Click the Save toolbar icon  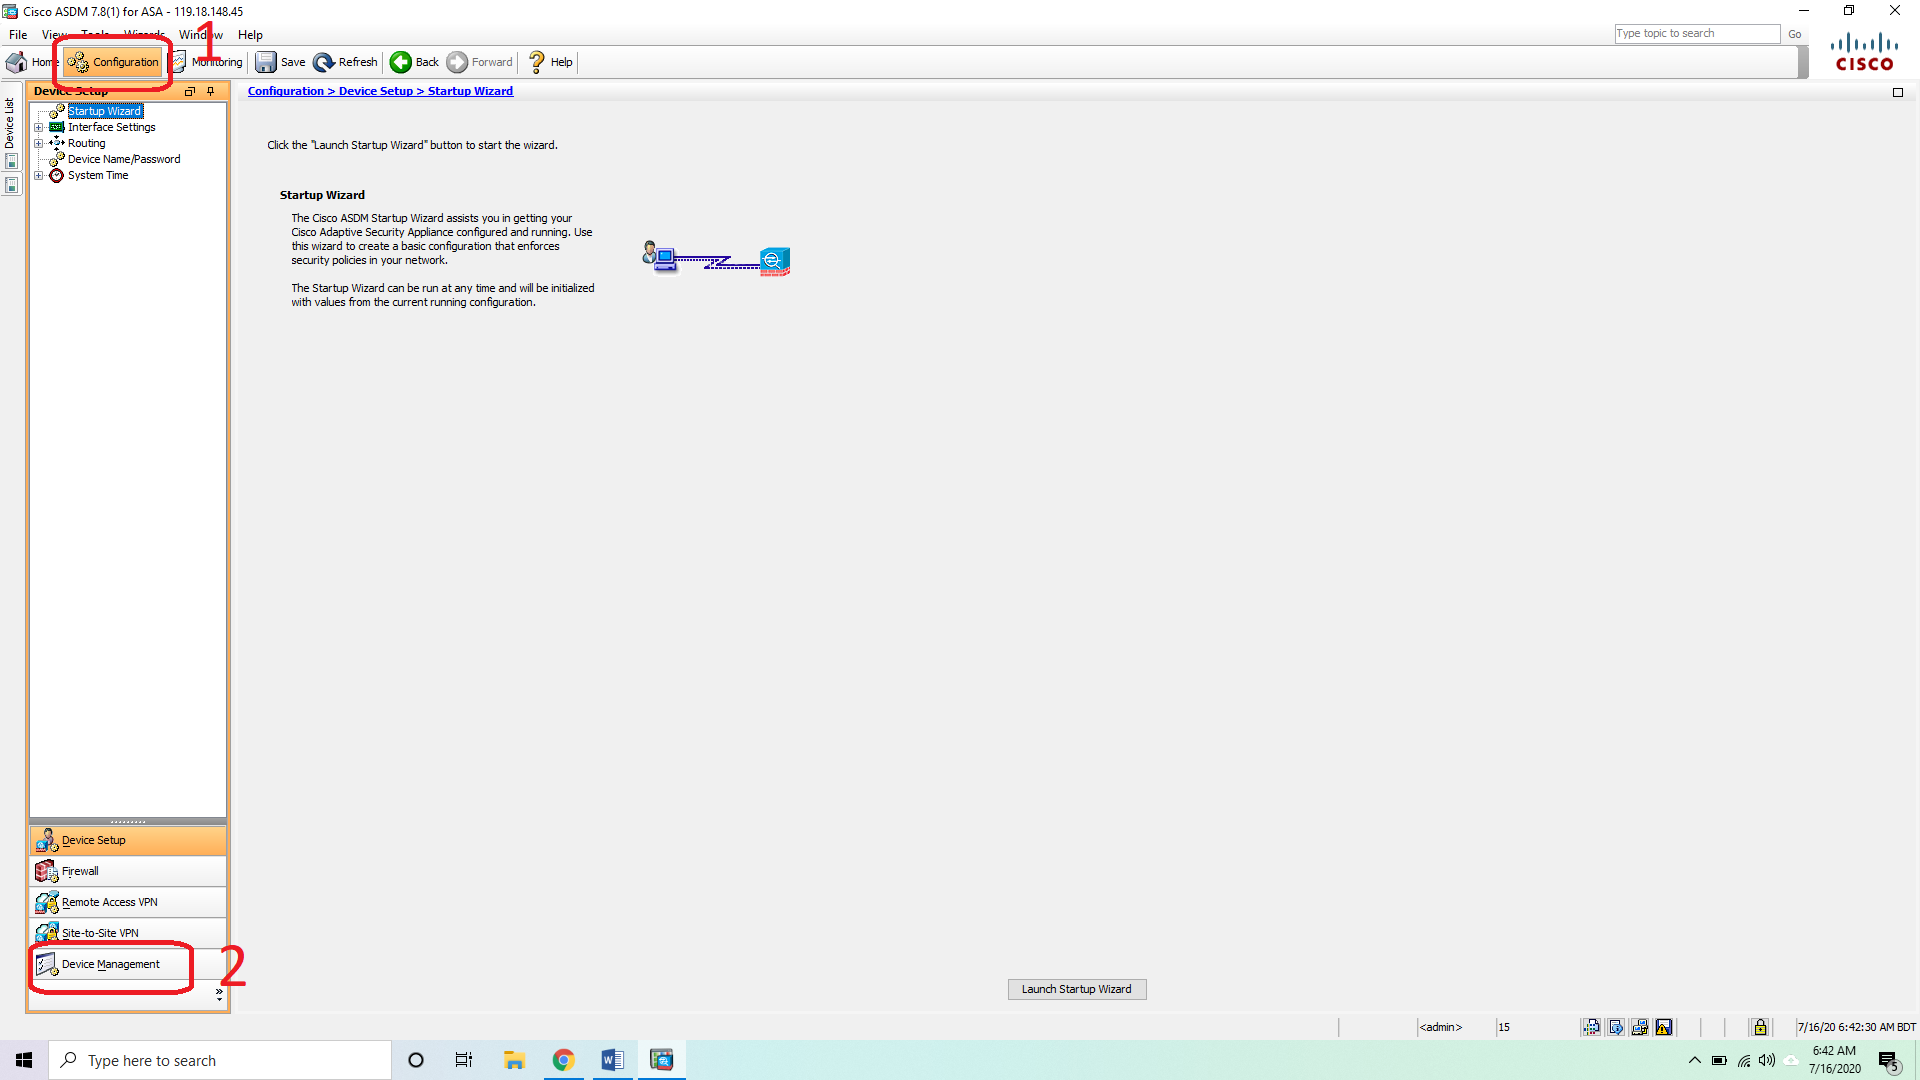[266, 62]
